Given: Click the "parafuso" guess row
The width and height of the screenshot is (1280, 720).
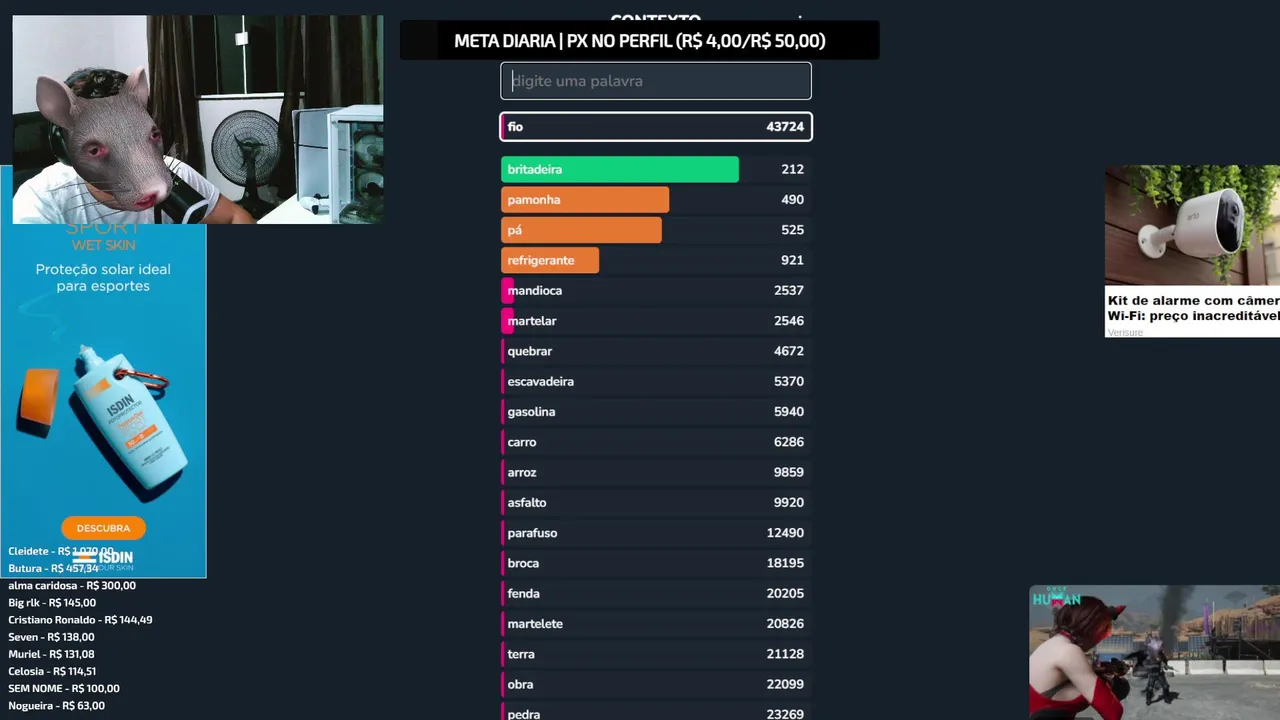Looking at the screenshot, I should (x=655, y=533).
